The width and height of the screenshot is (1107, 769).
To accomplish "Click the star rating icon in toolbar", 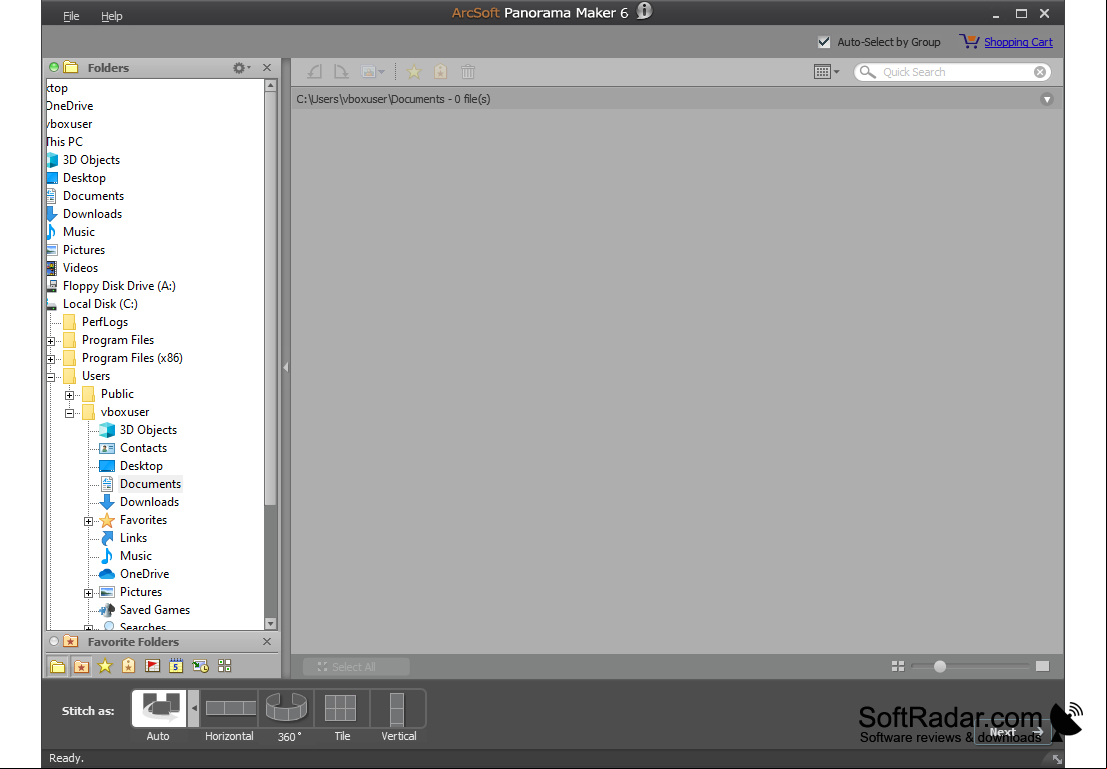I will [x=414, y=71].
